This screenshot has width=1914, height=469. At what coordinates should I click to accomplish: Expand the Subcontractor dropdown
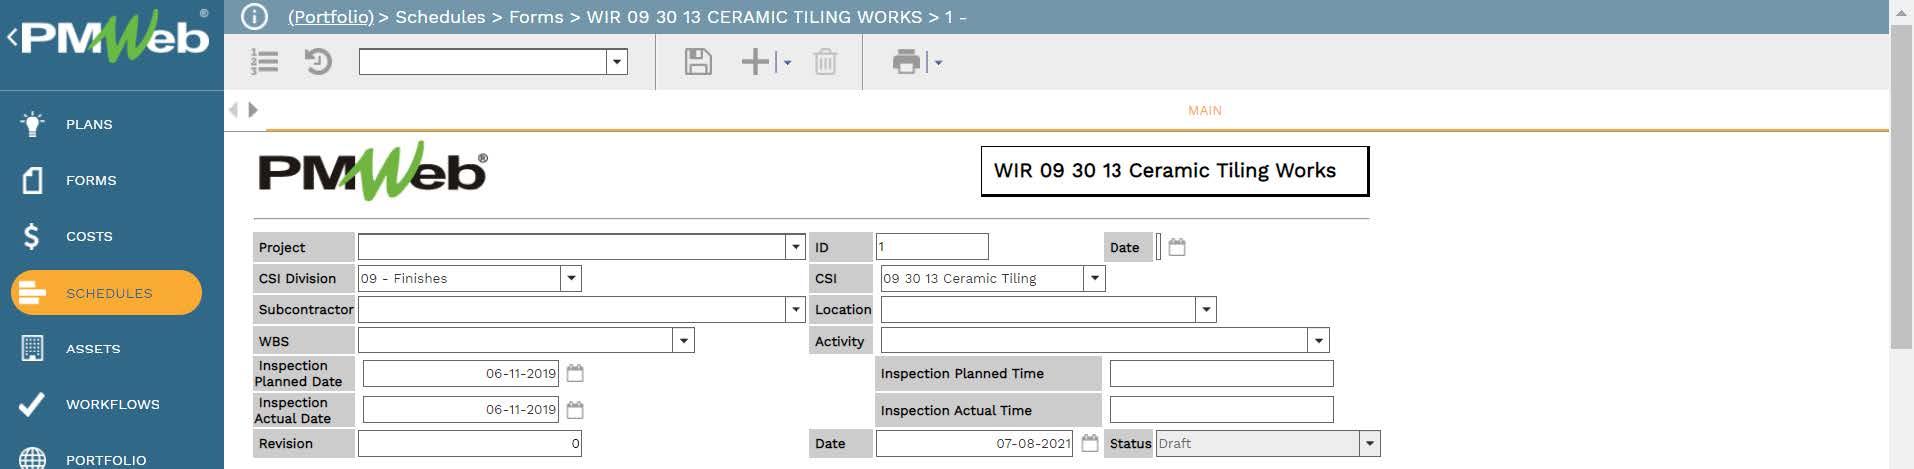tap(795, 309)
